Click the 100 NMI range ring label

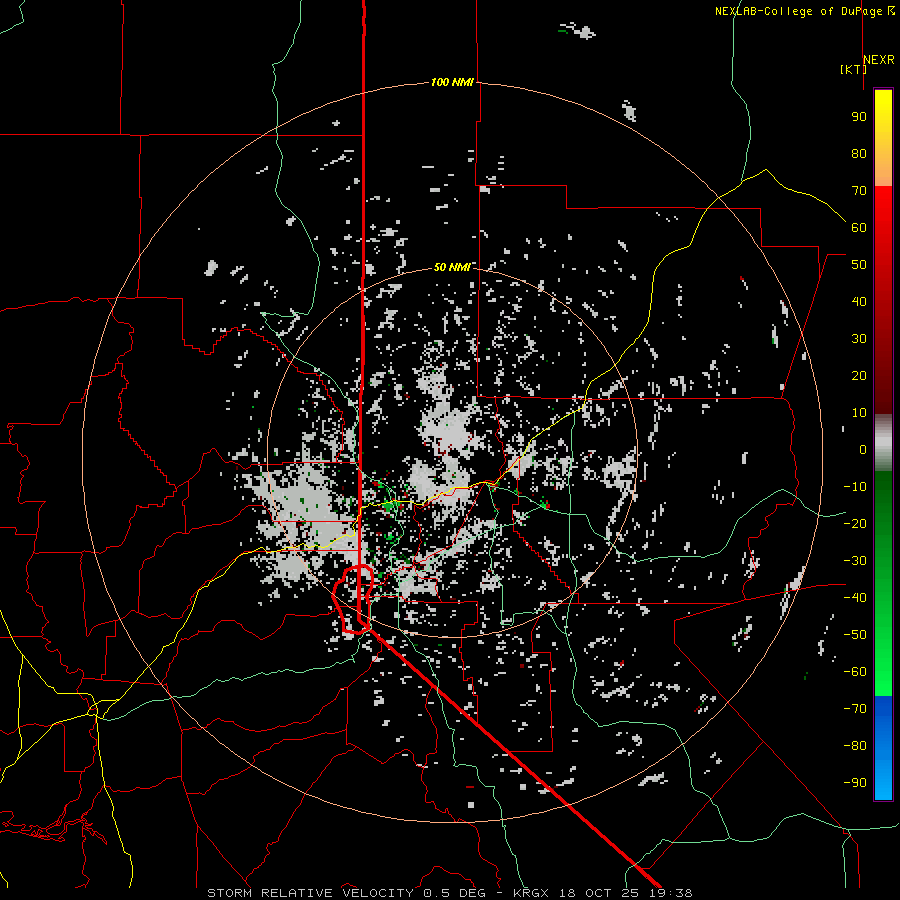(452, 82)
